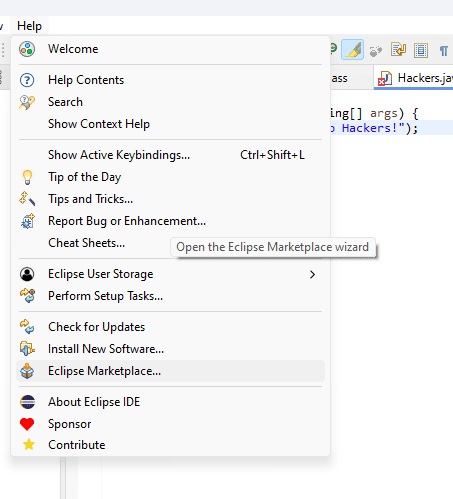Click the Tip of the Day lightbulb icon
Screen dimensions: 453x499
click(27, 177)
